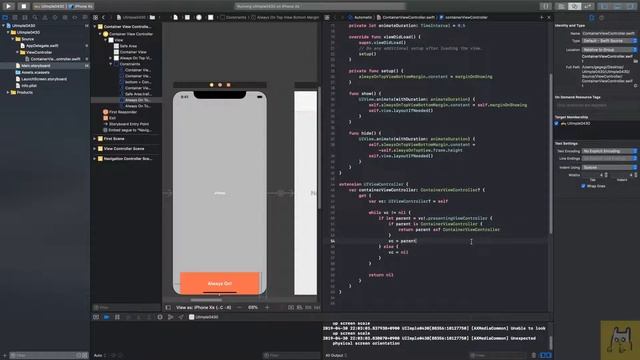The height and width of the screenshot is (360, 640).
Task: Adjust the Indent width stepper
Action: (x=636, y=175)
